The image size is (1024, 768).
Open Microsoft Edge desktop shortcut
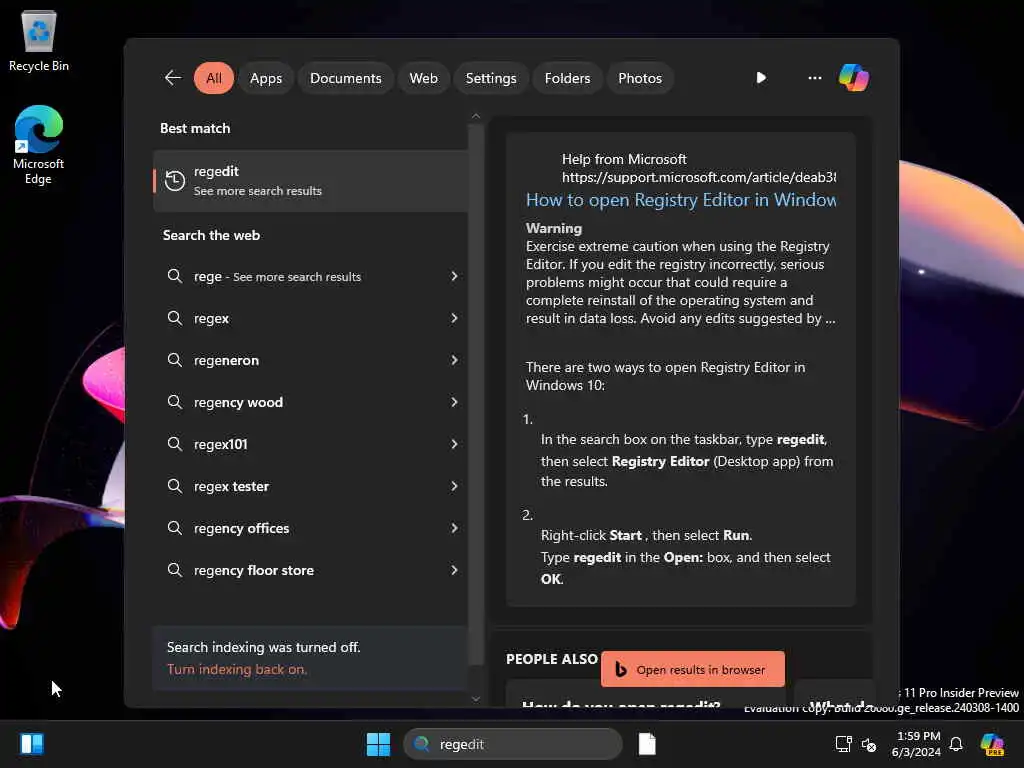tap(39, 145)
